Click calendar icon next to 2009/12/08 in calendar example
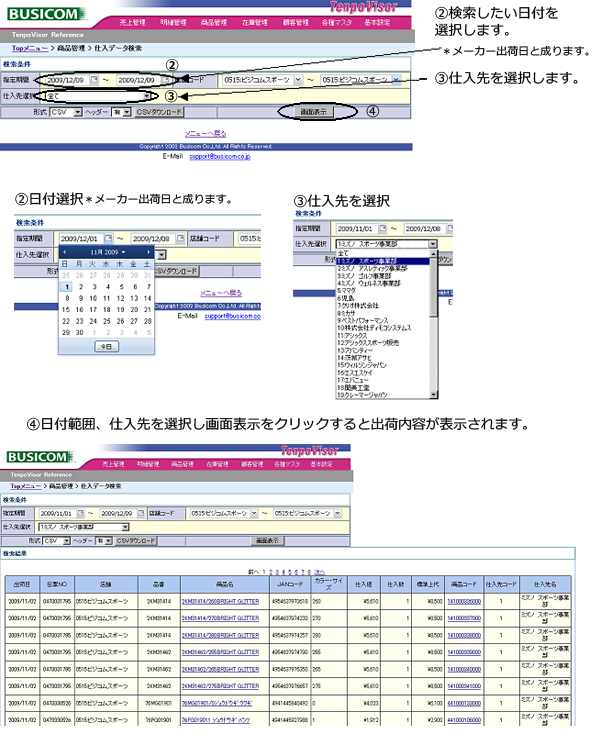The height and width of the screenshot is (734, 600). click(x=180, y=238)
